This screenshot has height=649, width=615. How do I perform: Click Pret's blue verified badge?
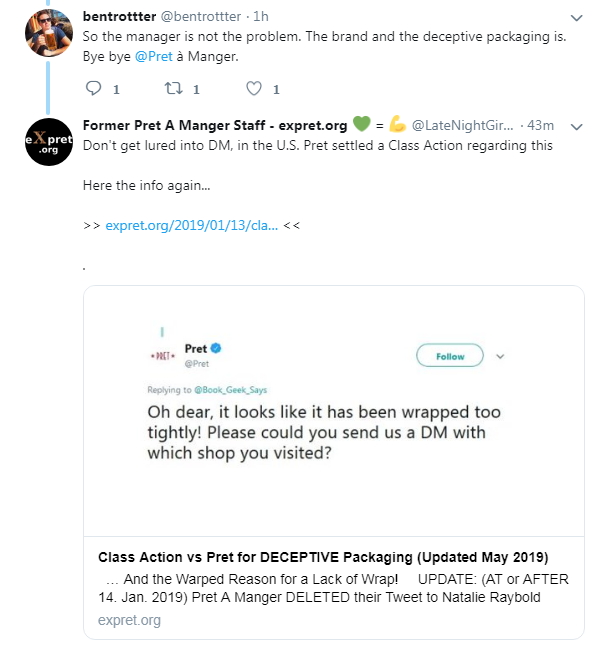coord(215,348)
